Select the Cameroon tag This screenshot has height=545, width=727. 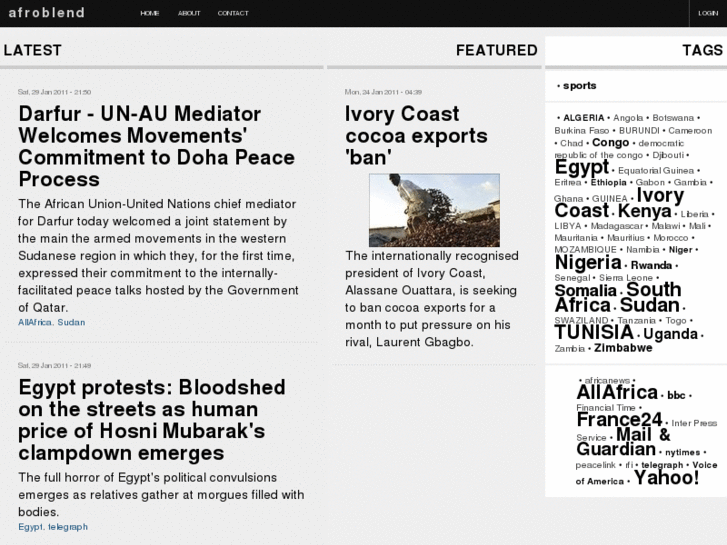690,131
